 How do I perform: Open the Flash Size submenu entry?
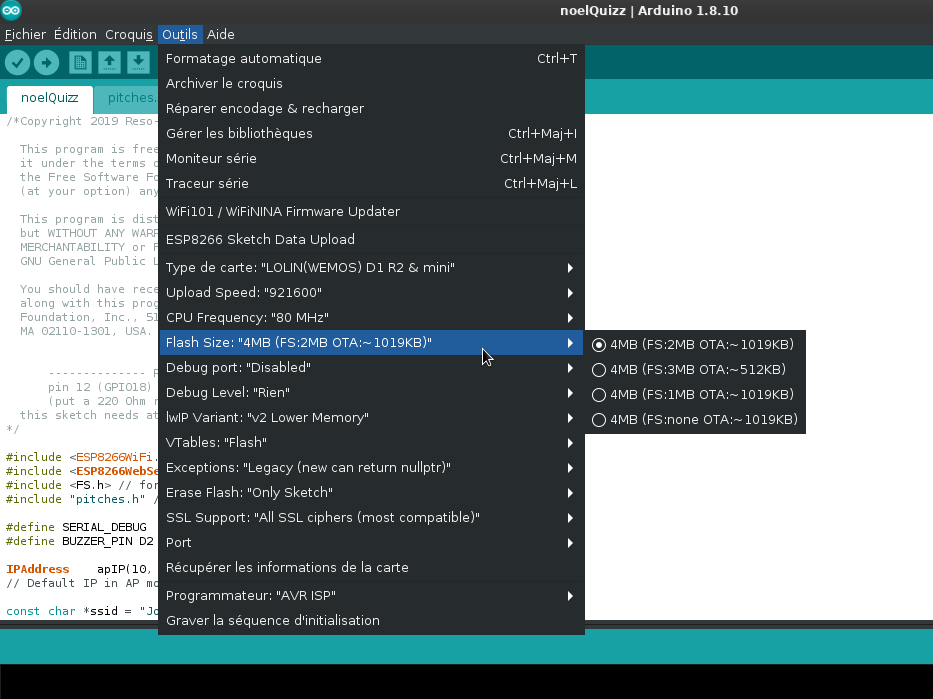coord(371,343)
